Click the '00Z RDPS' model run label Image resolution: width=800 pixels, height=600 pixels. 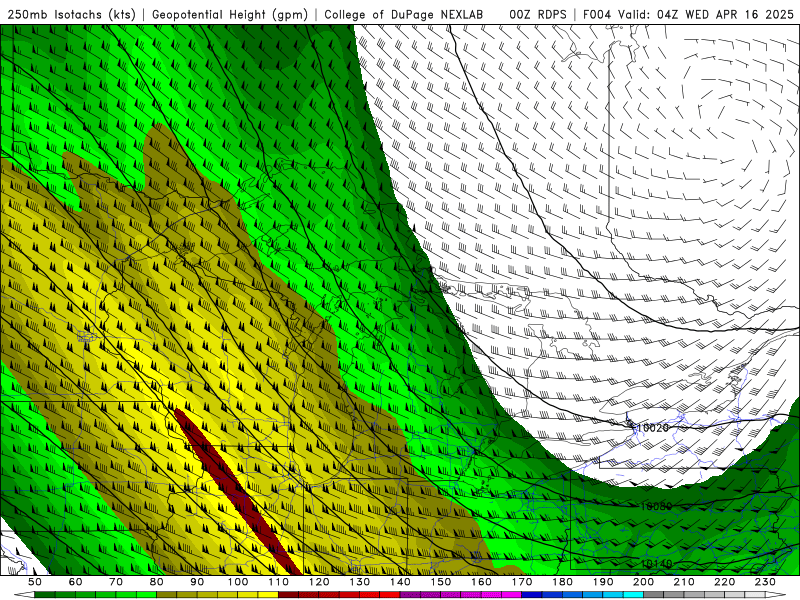[x=538, y=15]
